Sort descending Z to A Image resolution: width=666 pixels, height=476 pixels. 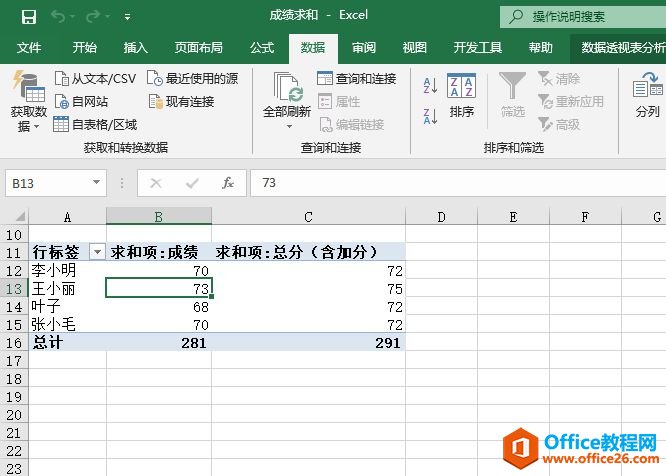click(x=430, y=116)
